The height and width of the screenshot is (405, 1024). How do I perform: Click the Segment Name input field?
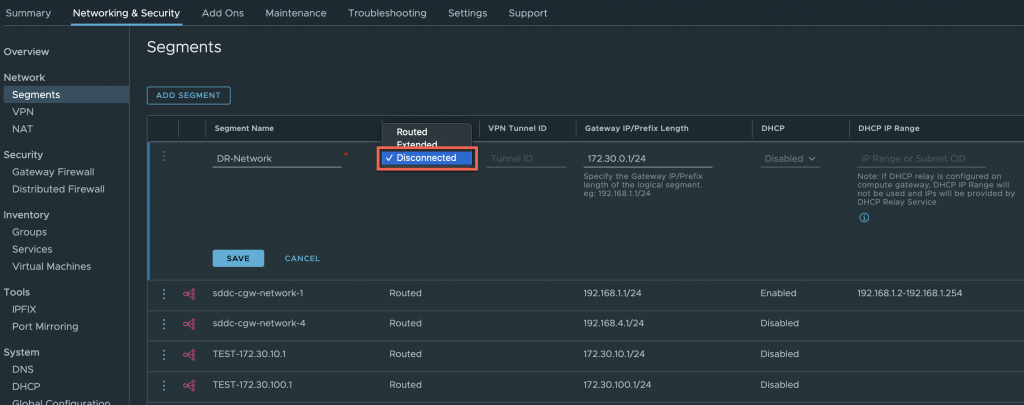277,159
